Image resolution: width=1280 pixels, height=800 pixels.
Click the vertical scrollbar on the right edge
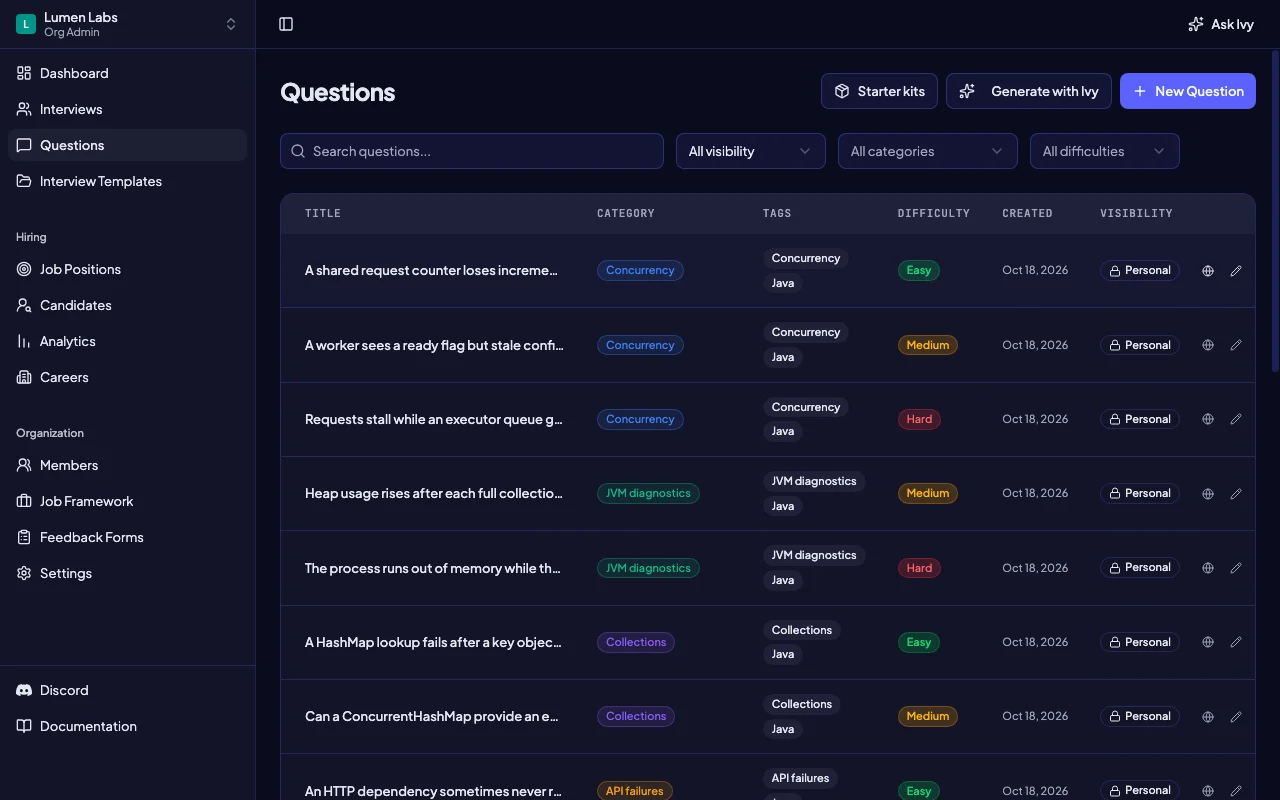pyautogui.click(x=1275, y=210)
